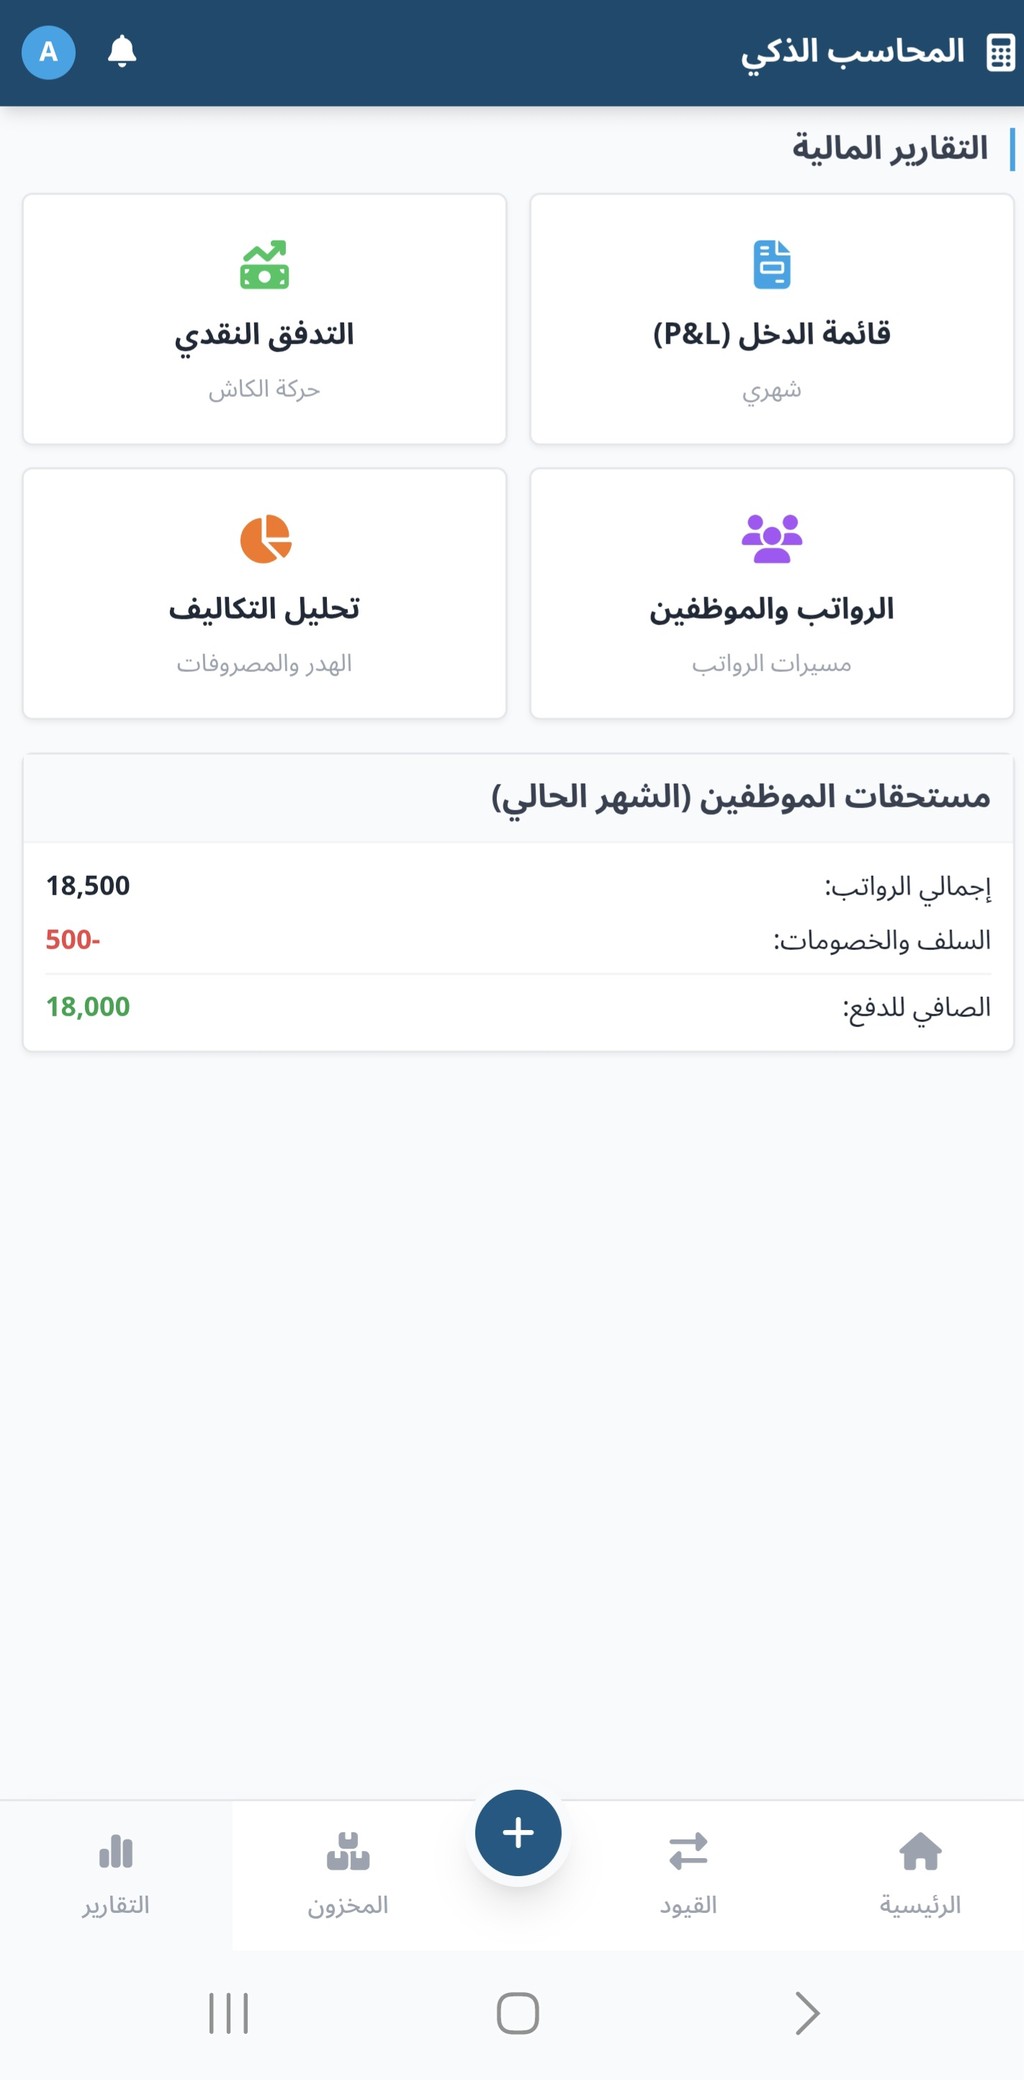Tap the calculator app logo icon
This screenshot has height=2080, width=1024.
pos(1000,52)
